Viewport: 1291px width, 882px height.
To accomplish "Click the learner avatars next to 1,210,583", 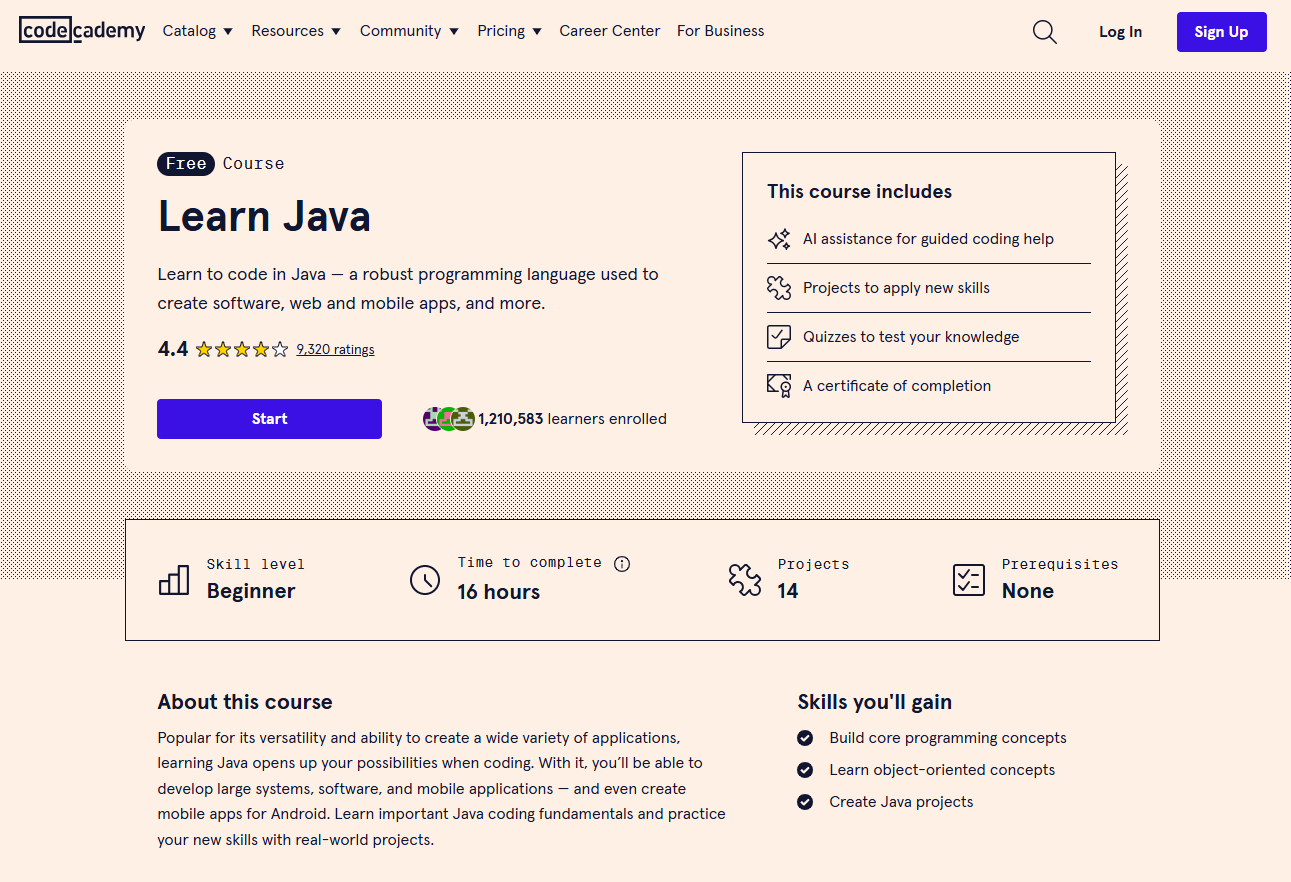I will tap(448, 419).
